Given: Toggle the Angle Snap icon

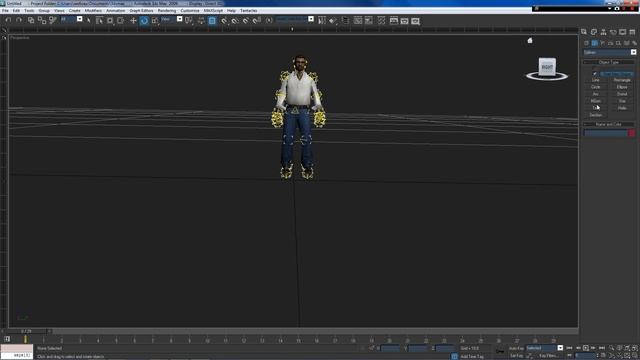Looking at the screenshot, I should pyautogui.click(x=235, y=20).
